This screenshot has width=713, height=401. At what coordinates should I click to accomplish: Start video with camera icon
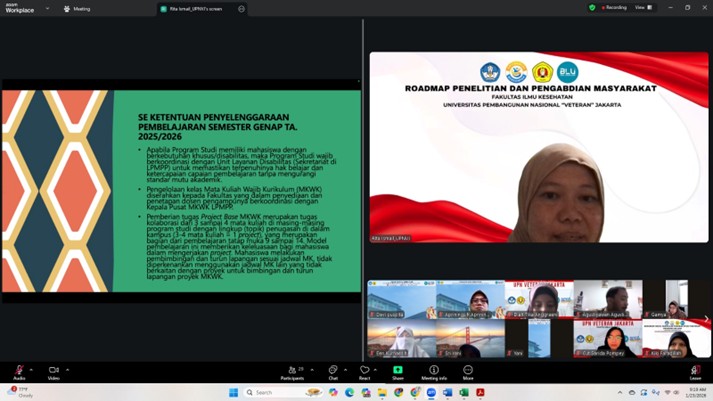coord(53,371)
